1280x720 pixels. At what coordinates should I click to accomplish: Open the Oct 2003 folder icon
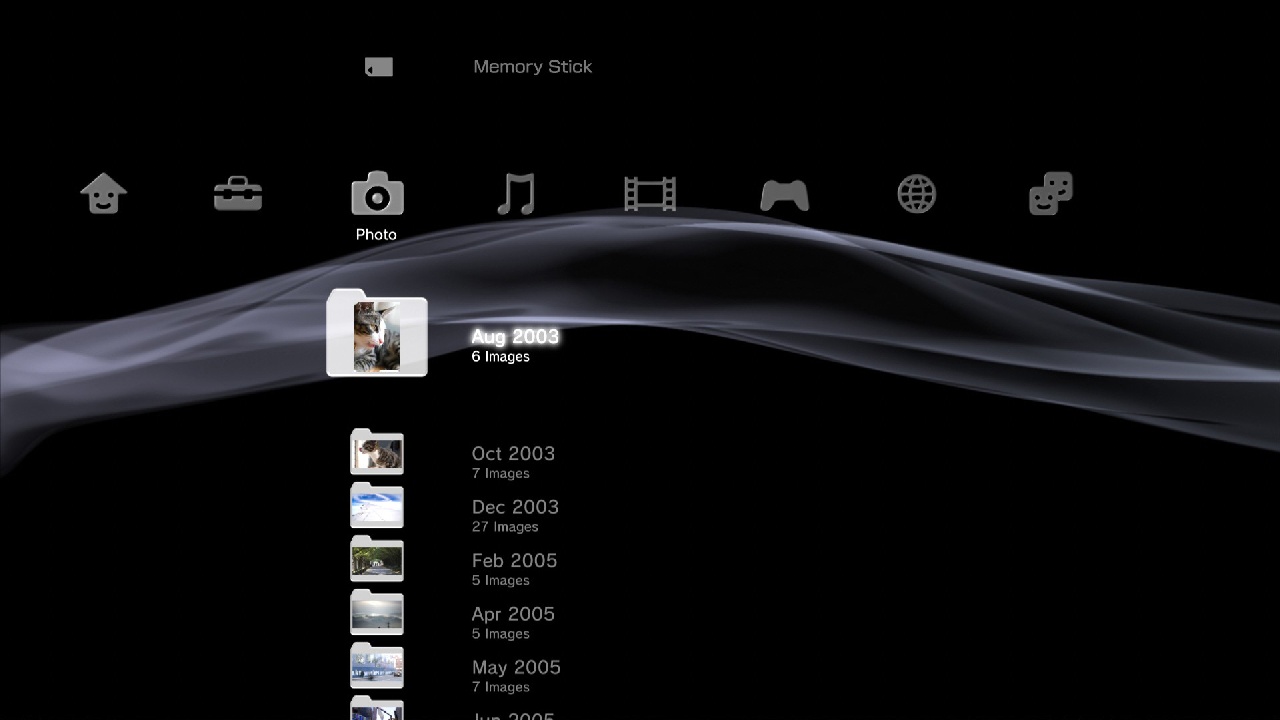coord(377,452)
